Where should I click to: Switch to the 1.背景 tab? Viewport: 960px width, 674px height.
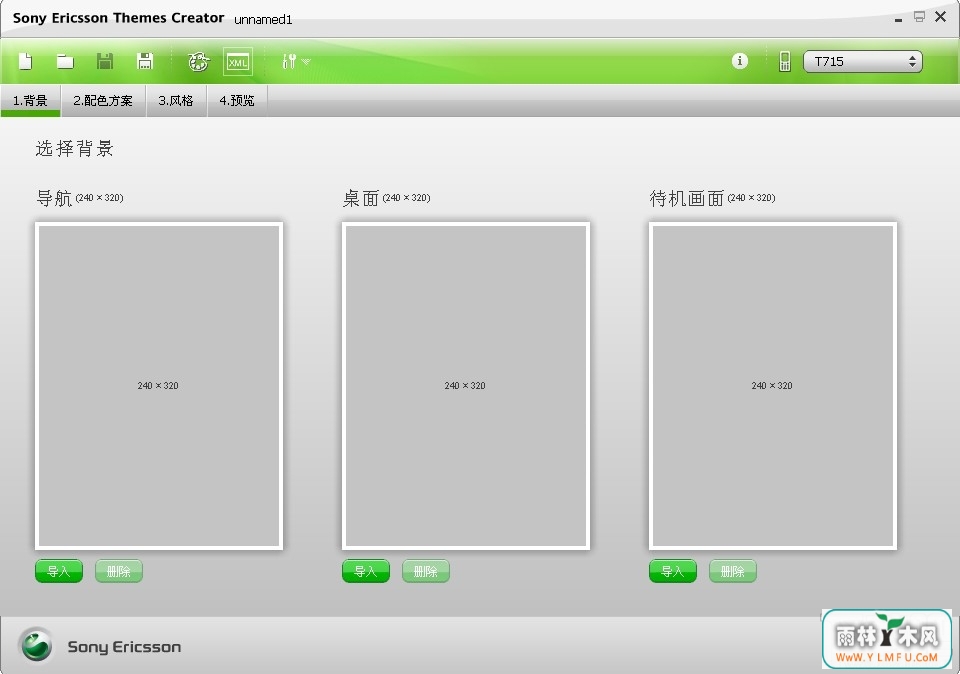click(x=30, y=100)
